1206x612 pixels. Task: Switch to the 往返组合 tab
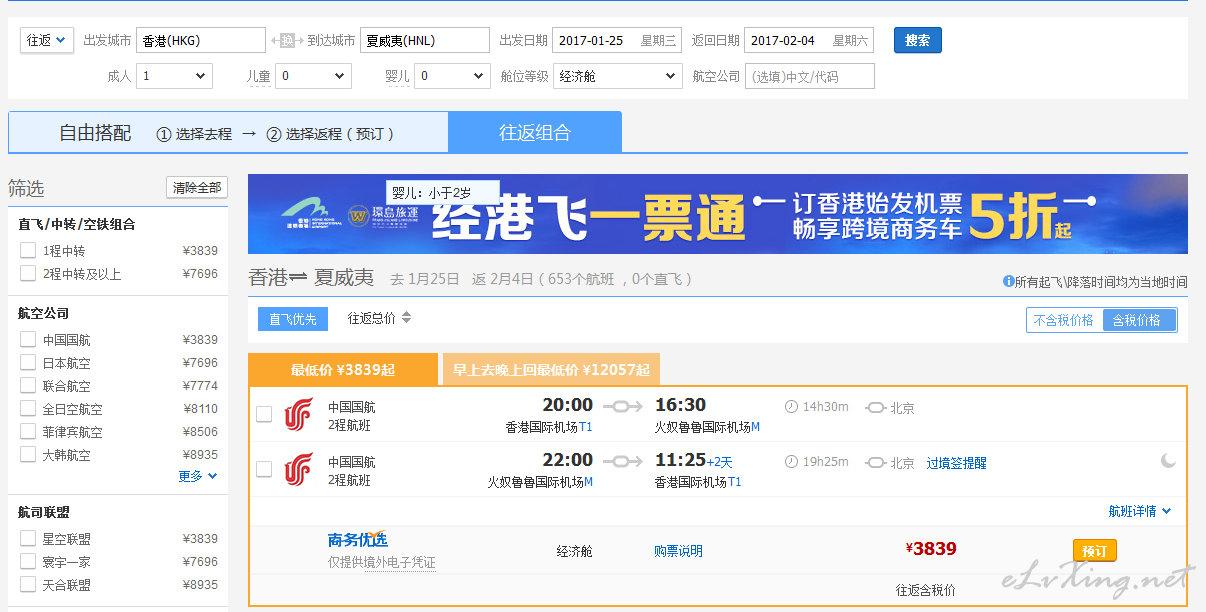click(x=535, y=132)
